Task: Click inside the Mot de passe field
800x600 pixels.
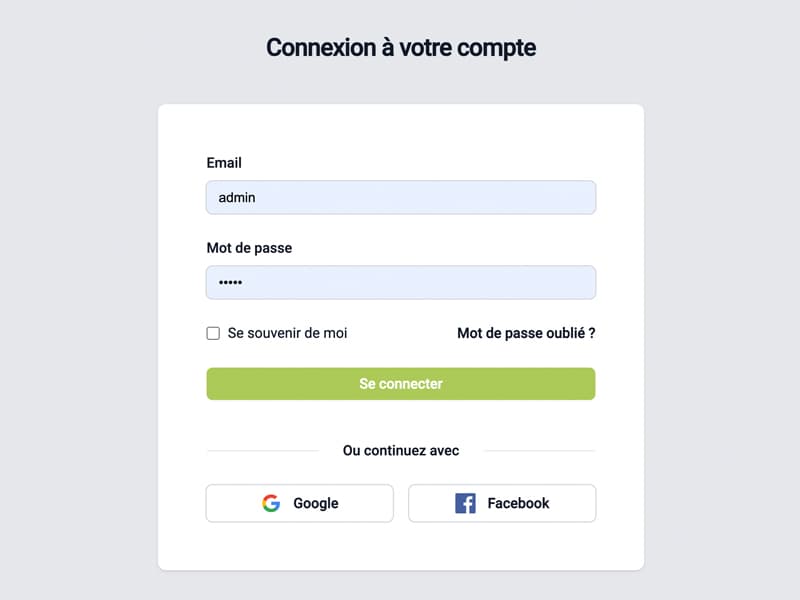Action: click(400, 282)
